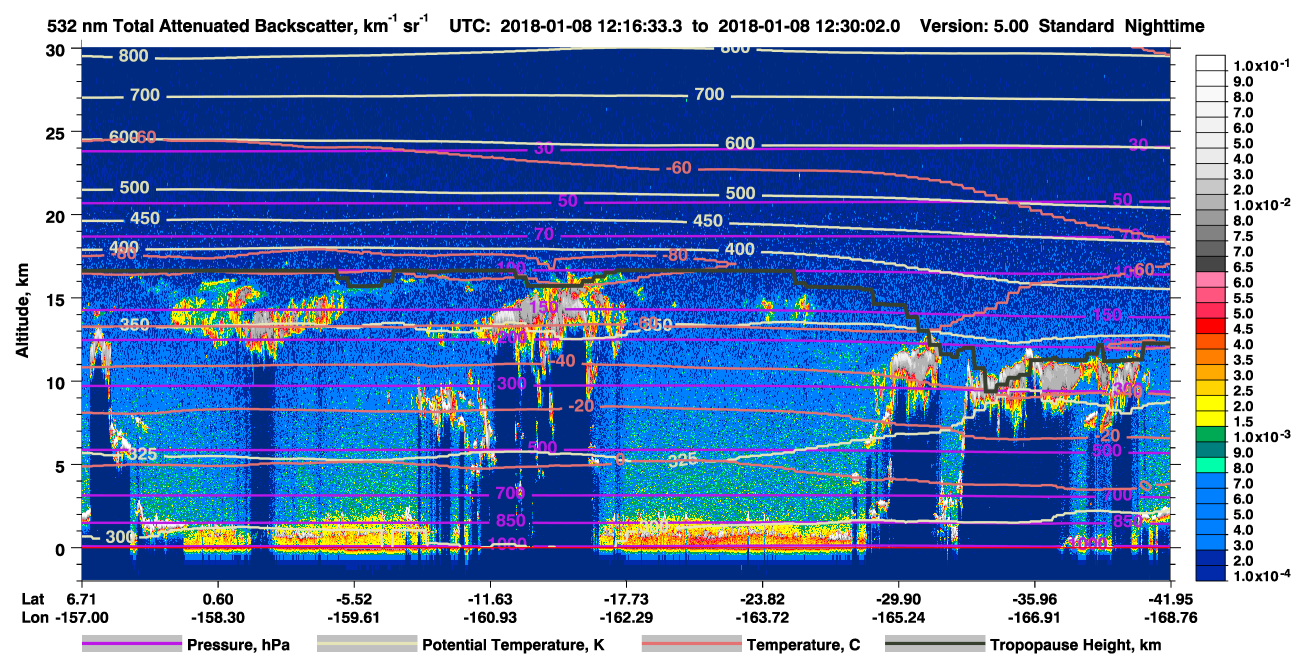Click the magenta line sample beside 'Pressure, hPa'
The height and width of the screenshot is (667, 1300).
pos(130,645)
